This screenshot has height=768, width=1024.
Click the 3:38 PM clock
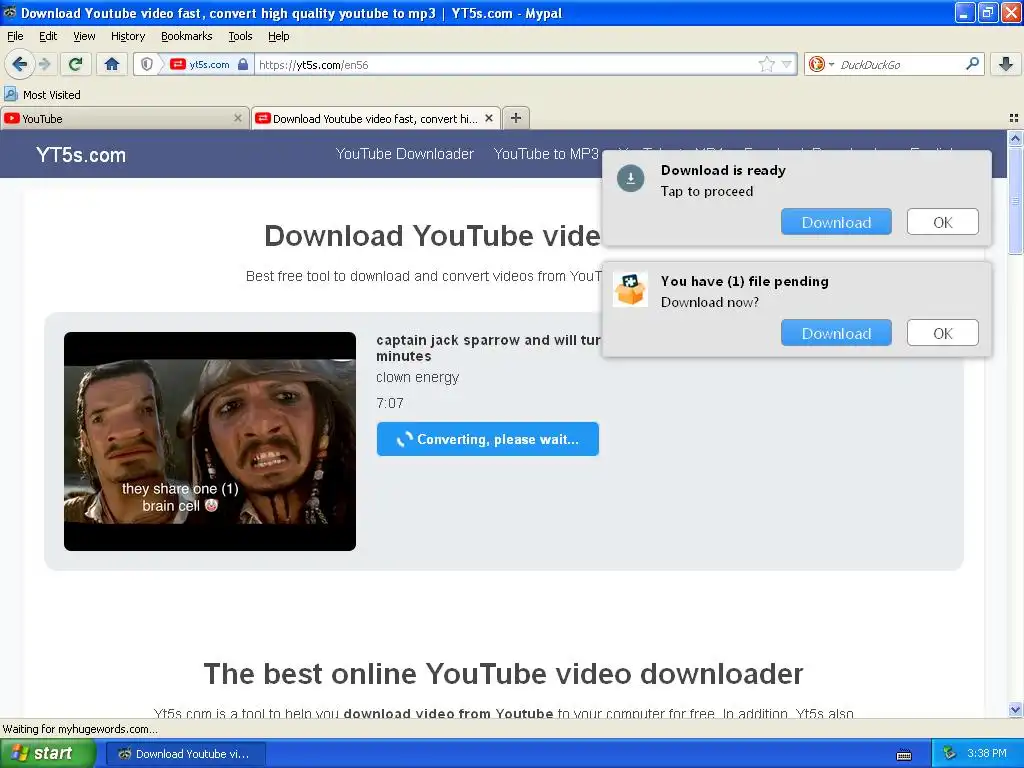coord(987,754)
